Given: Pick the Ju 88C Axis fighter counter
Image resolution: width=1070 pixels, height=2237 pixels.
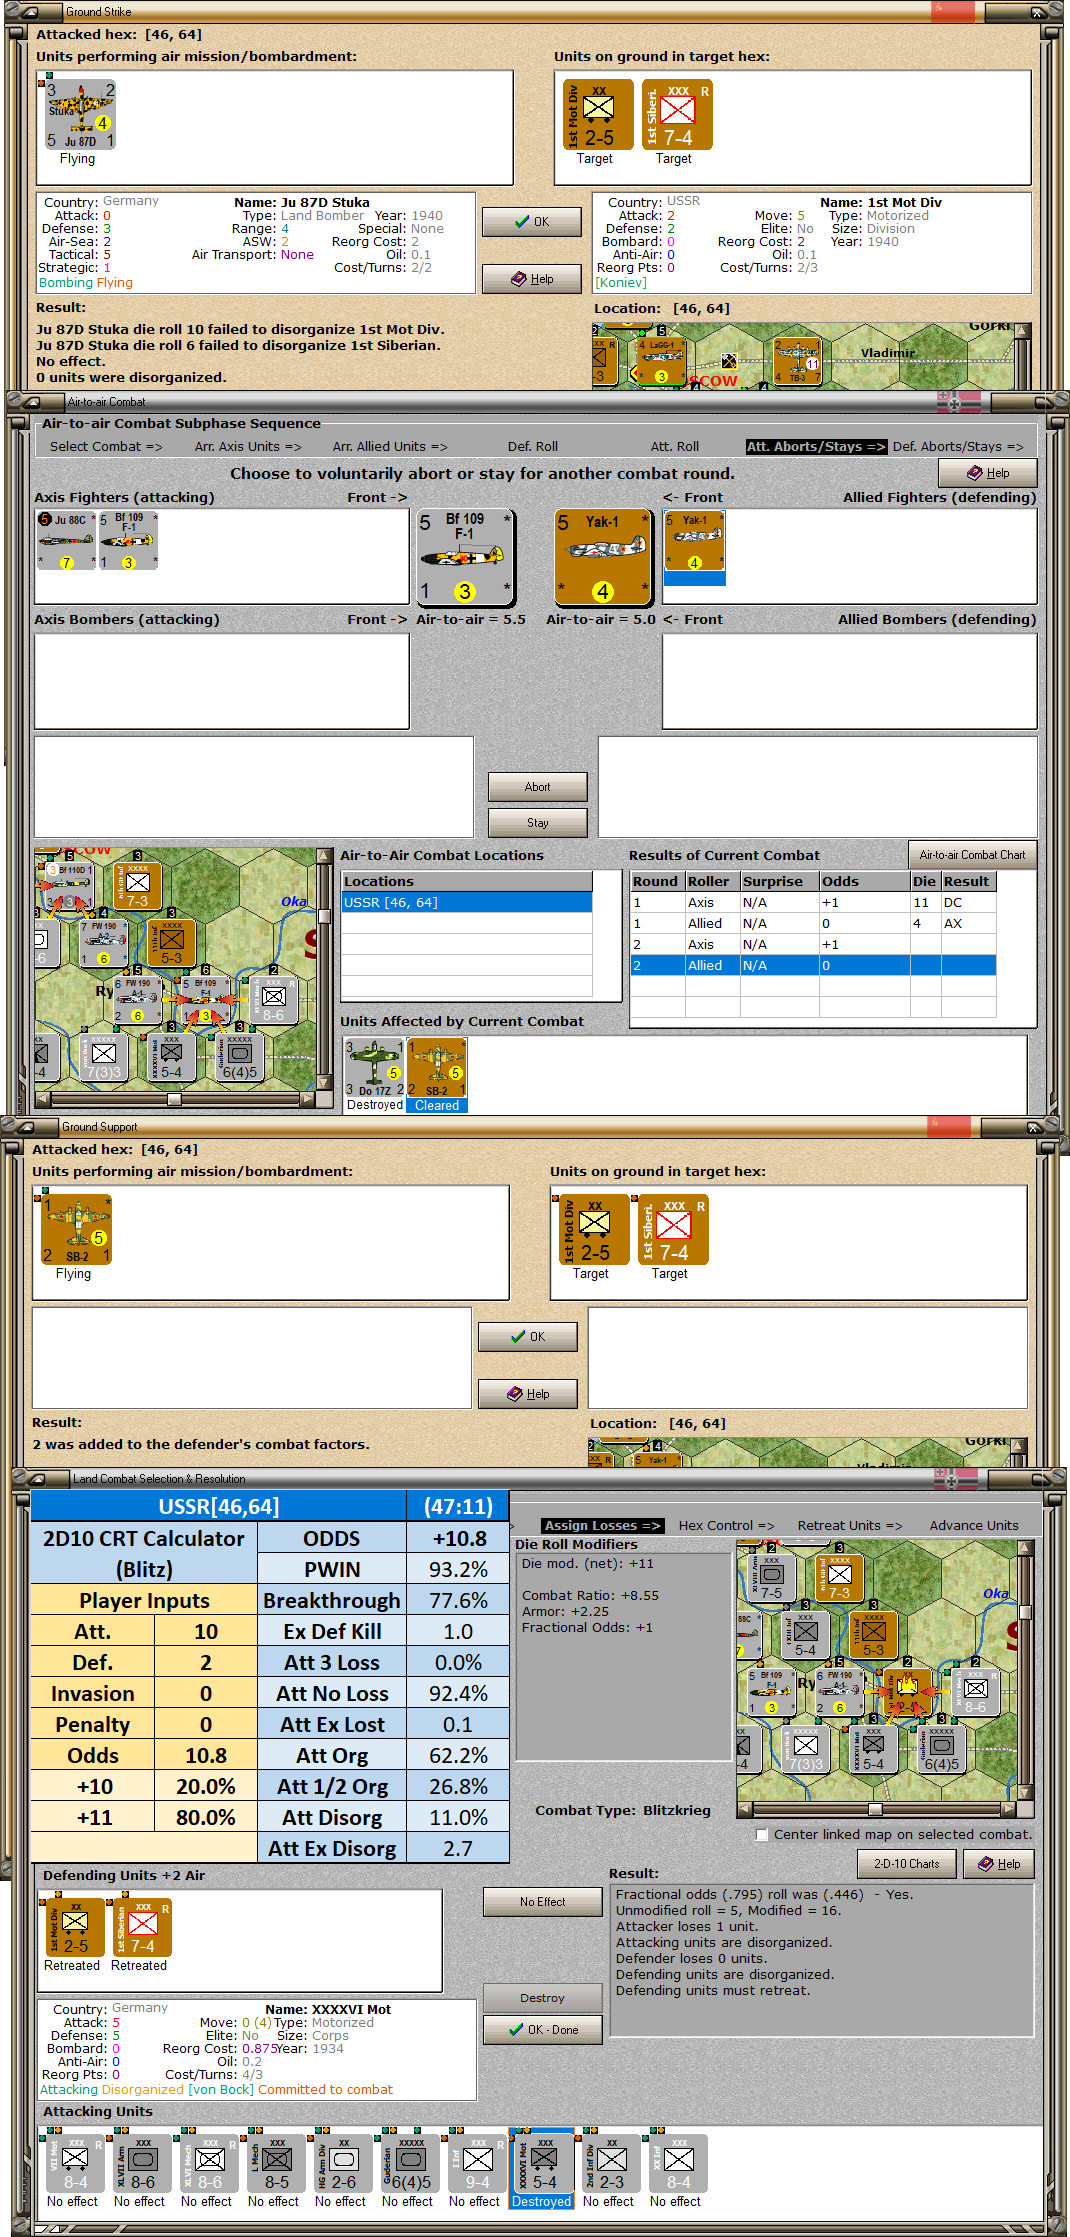Looking at the screenshot, I should click(x=66, y=540).
